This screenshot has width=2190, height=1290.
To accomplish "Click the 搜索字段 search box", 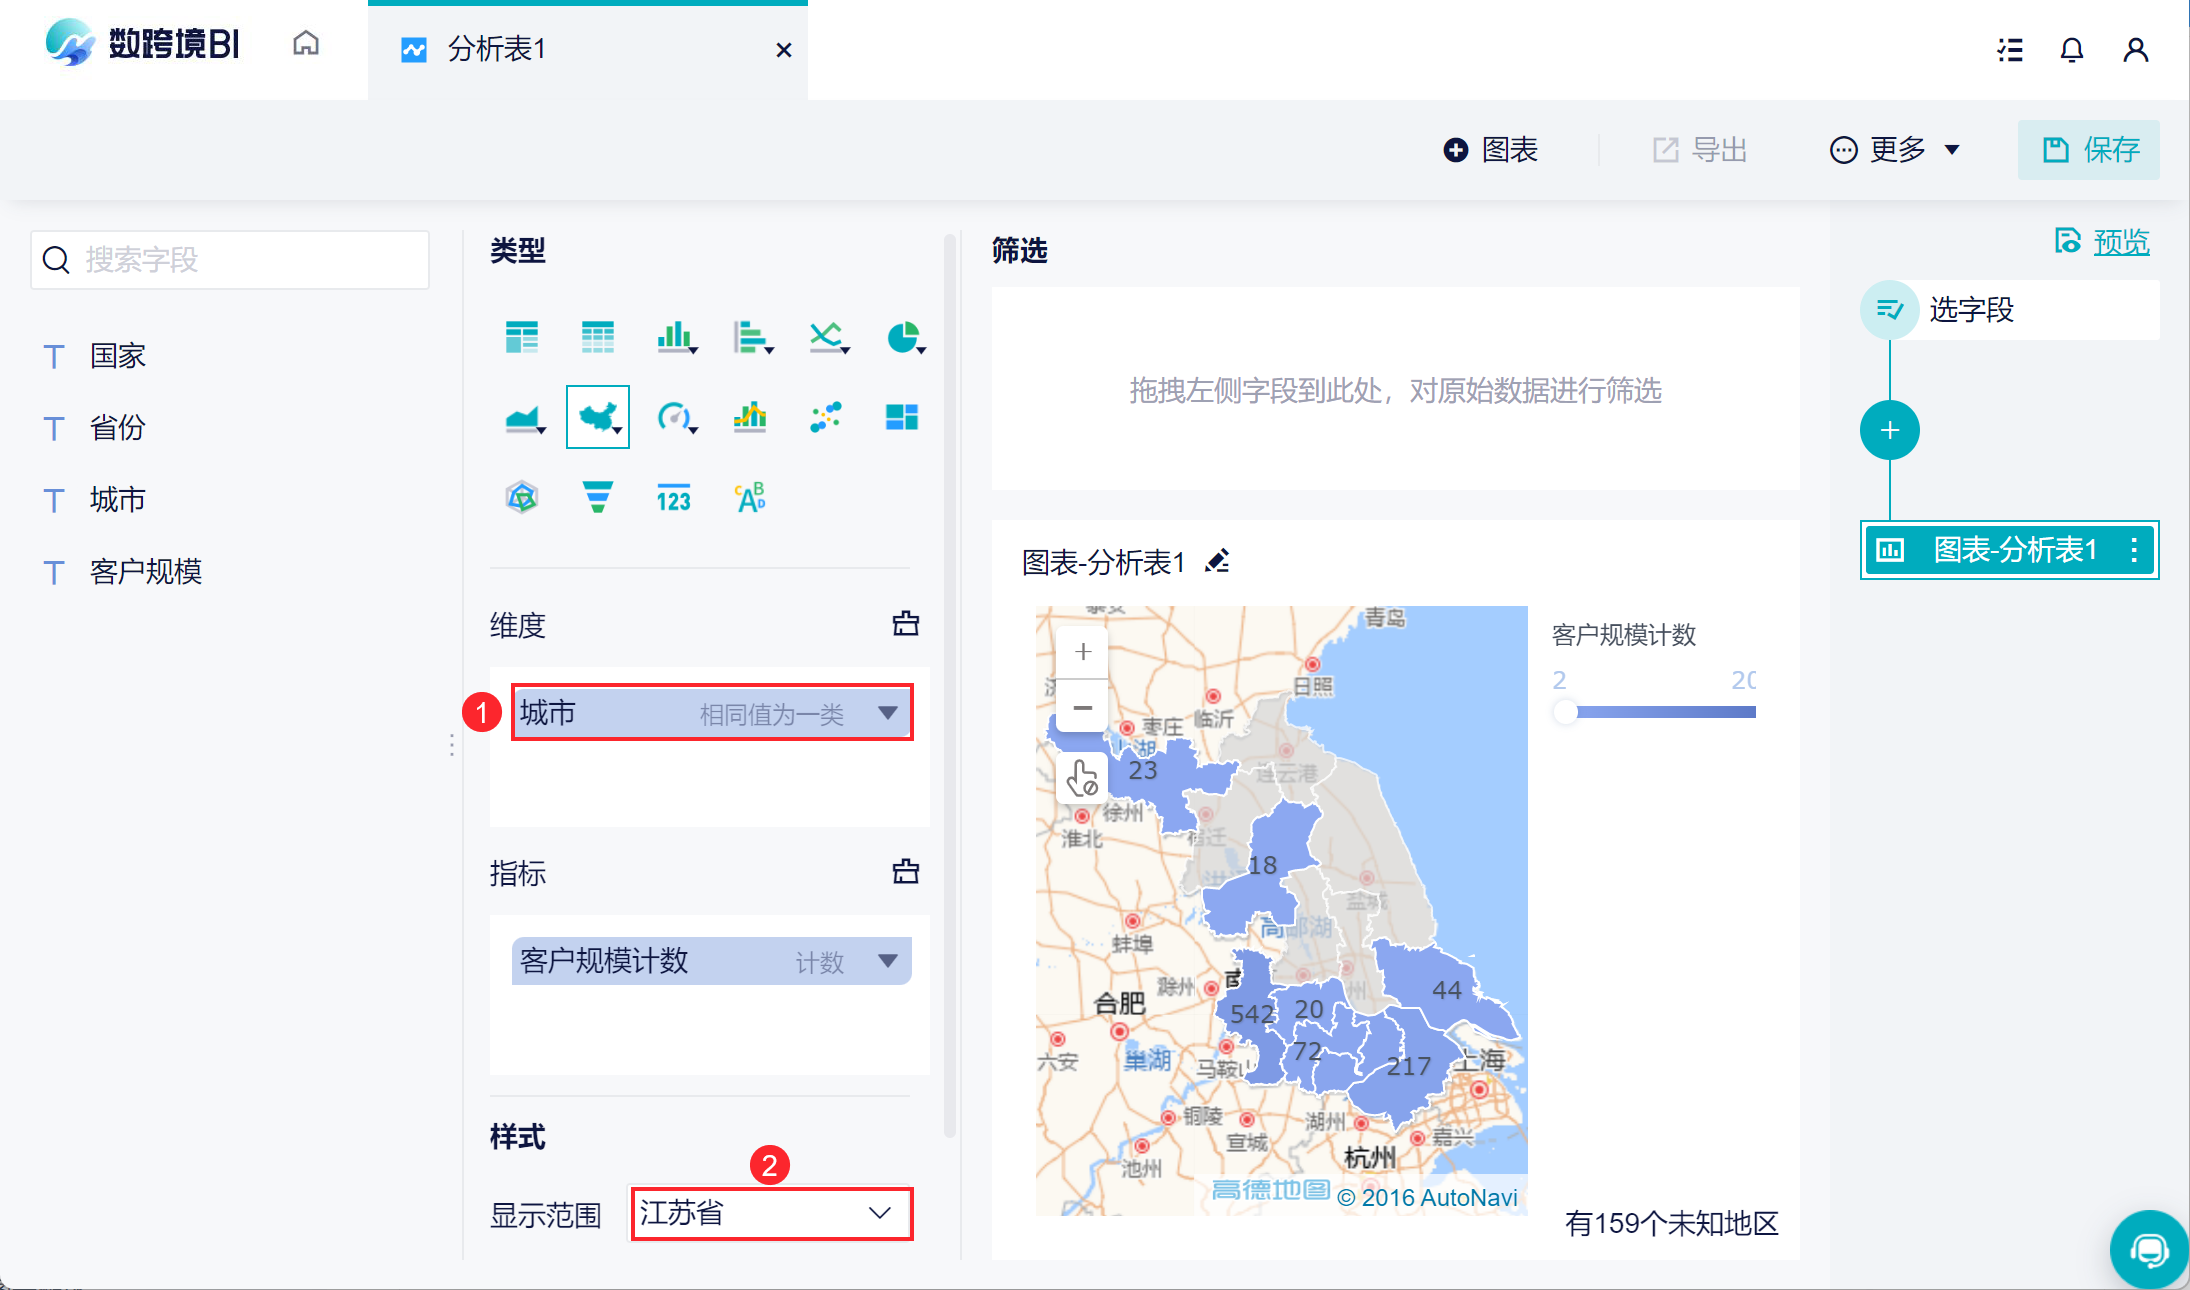I will pyautogui.click(x=231, y=260).
